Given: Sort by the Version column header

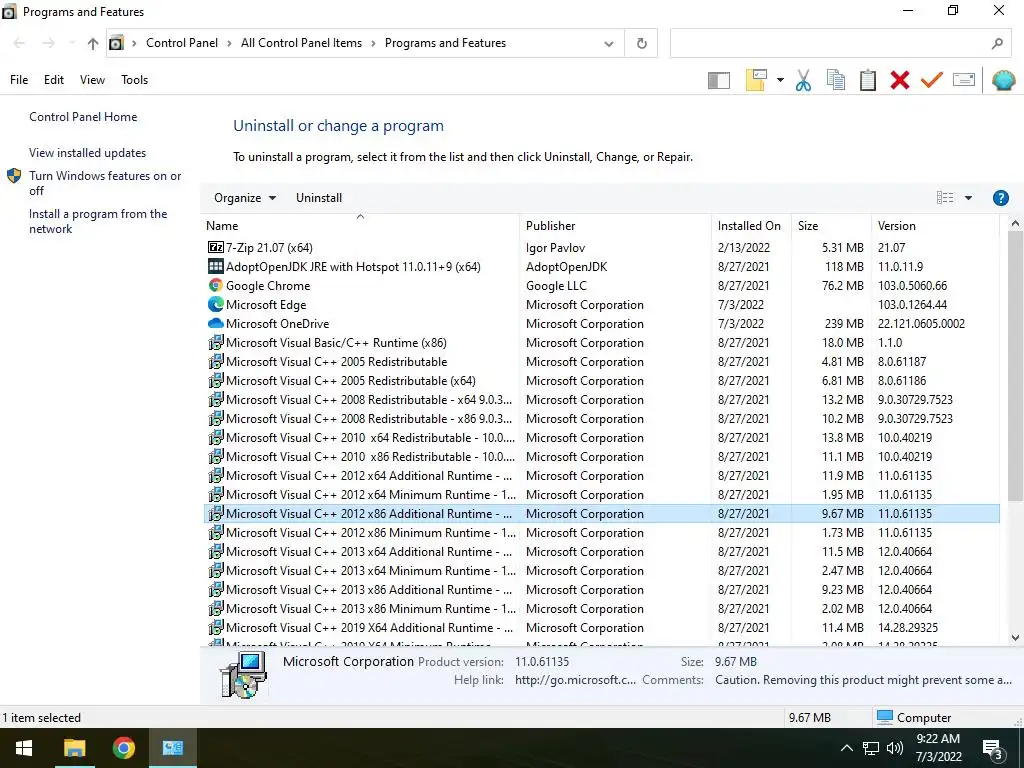Looking at the screenshot, I should [x=935, y=226].
